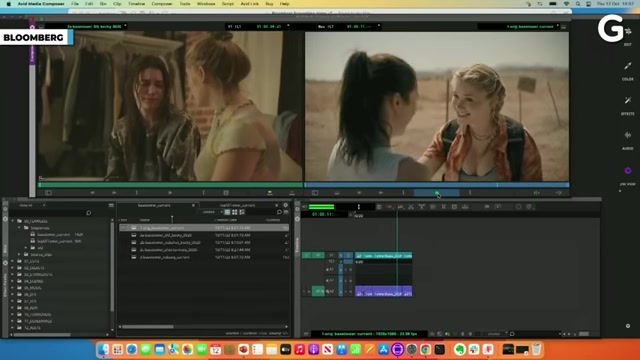Open the Composer menu
Image resolution: width=640 pixels, height=360 pixels.
[162, 4]
